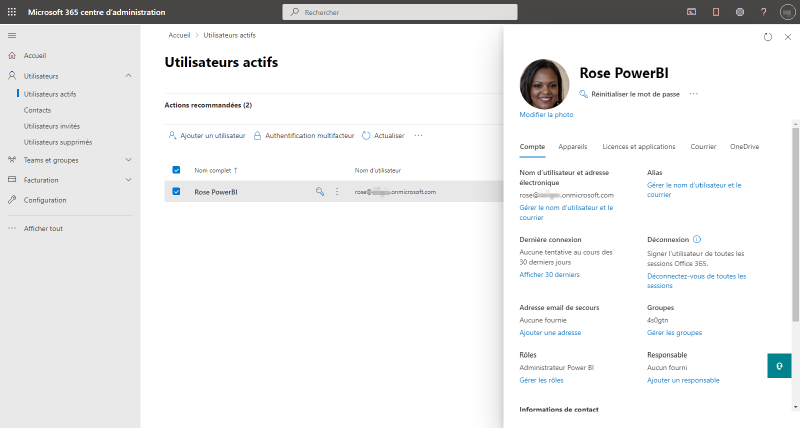The image size is (800, 428).
Task: Click Modifier la photo link
Action: click(546, 115)
